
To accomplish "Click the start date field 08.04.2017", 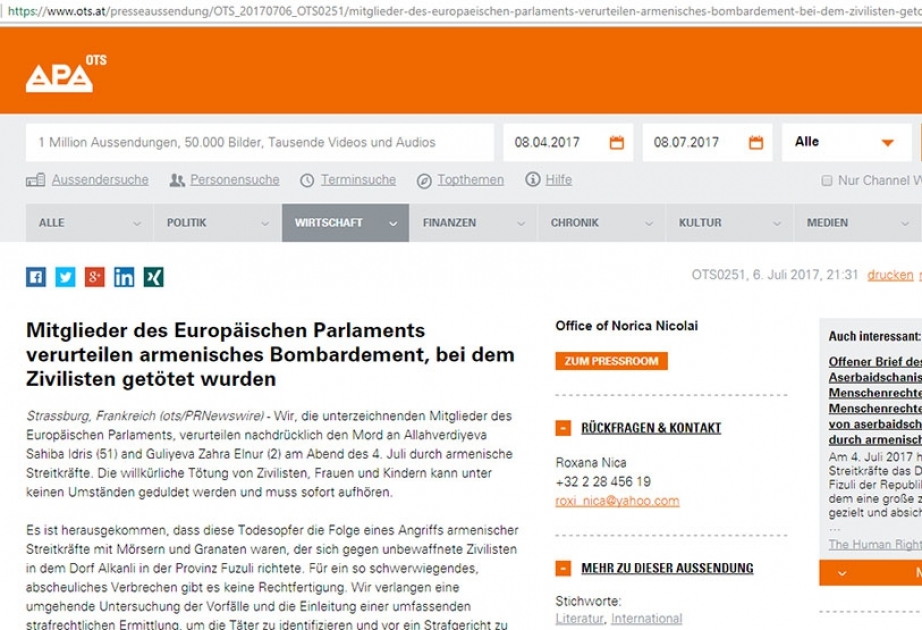I will pos(568,142).
